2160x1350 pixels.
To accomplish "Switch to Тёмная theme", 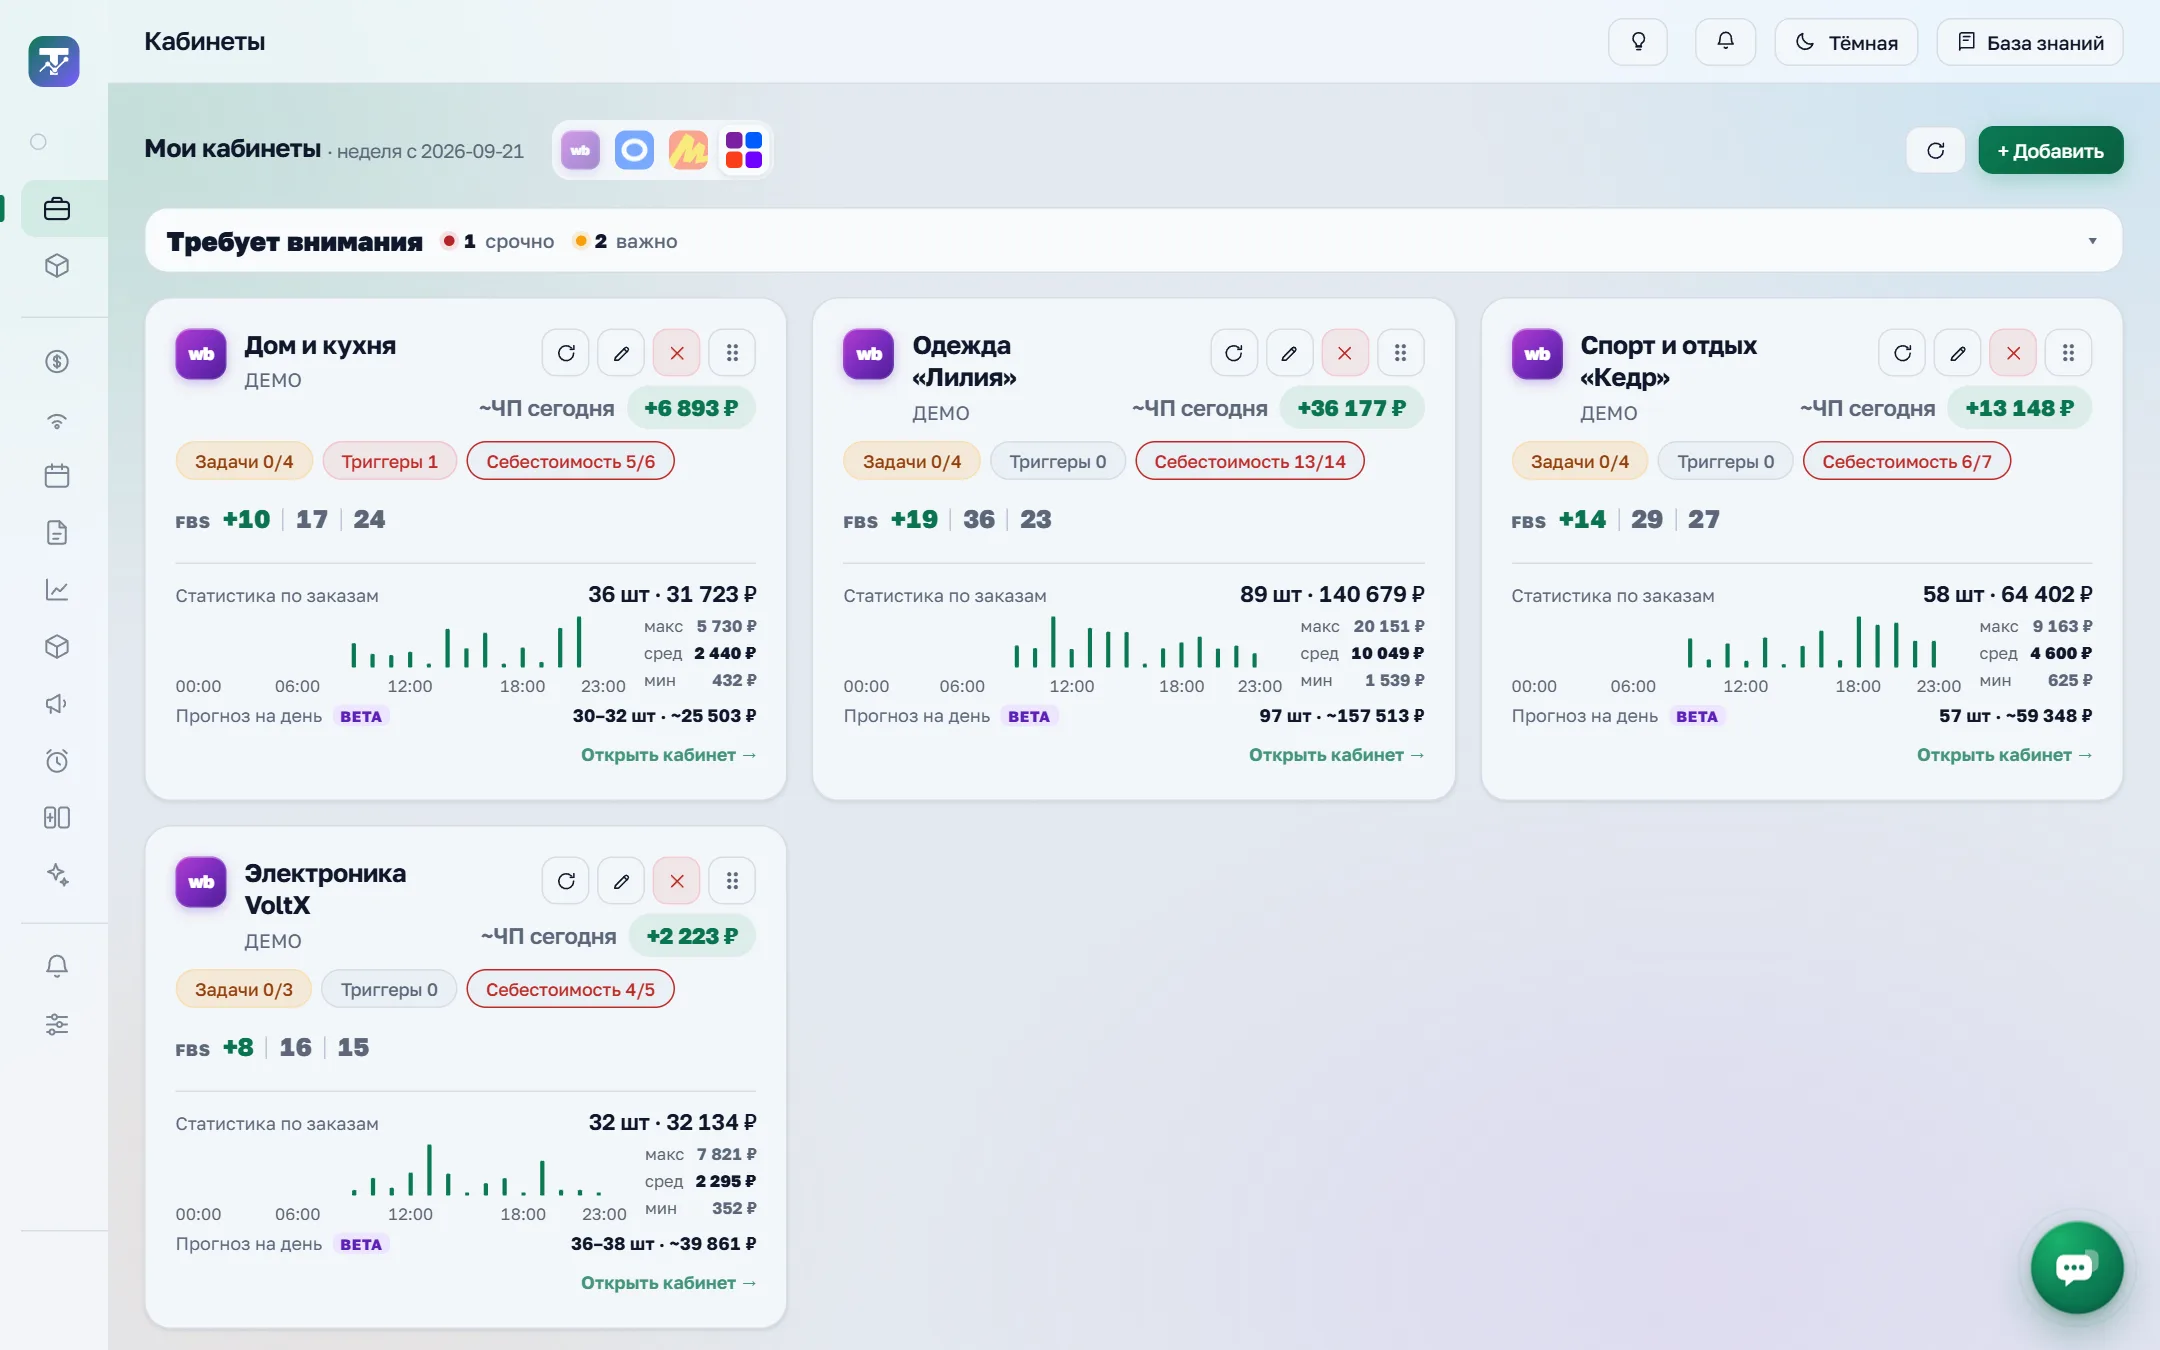I will click(x=1846, y=42).
